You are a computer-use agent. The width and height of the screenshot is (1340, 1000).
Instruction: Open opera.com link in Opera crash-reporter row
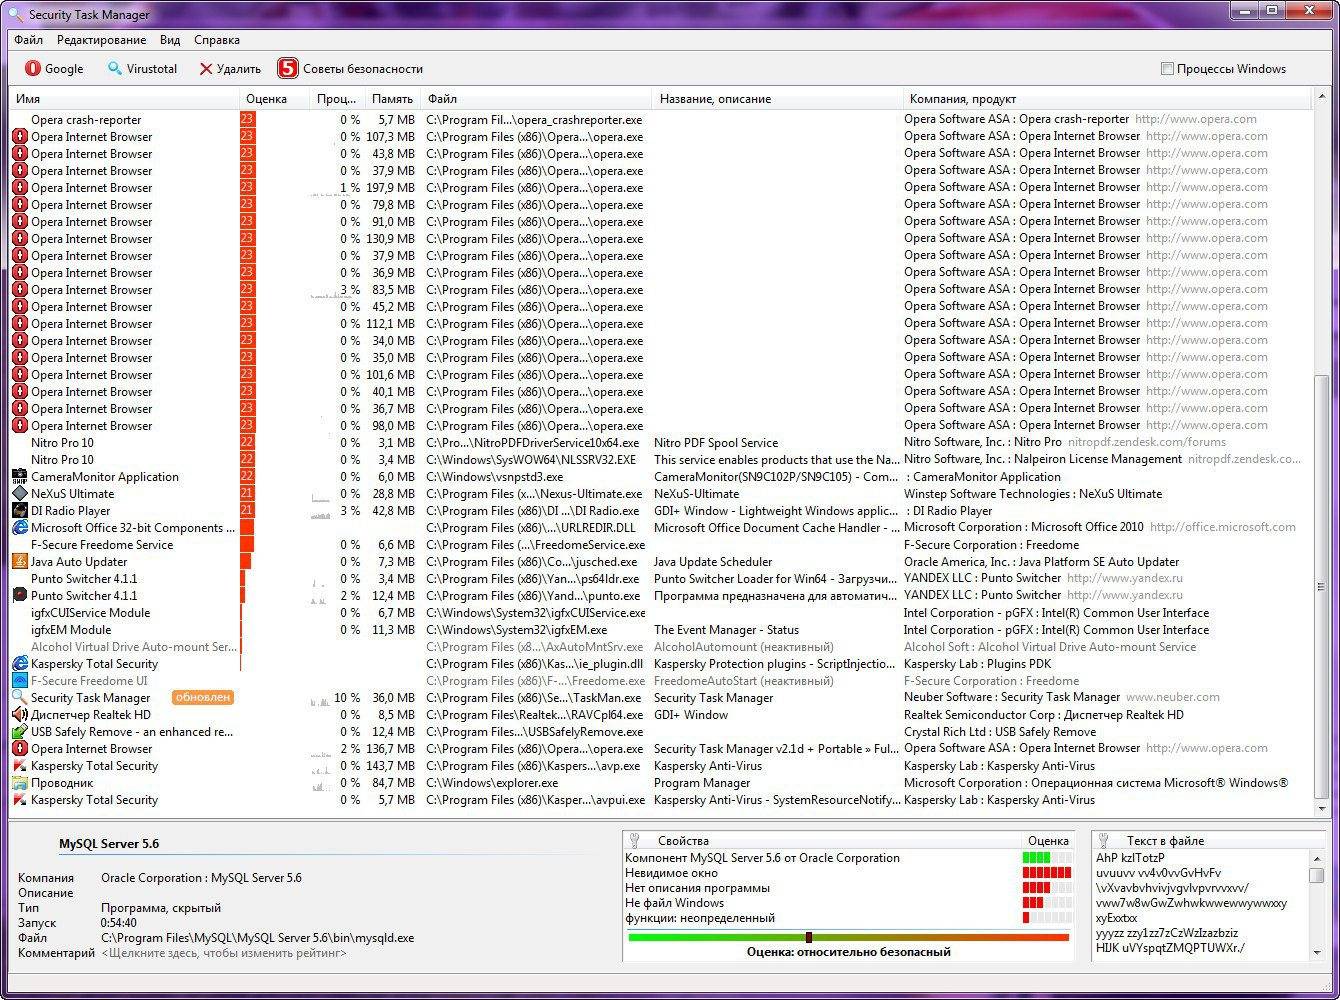pos(1196,119)
